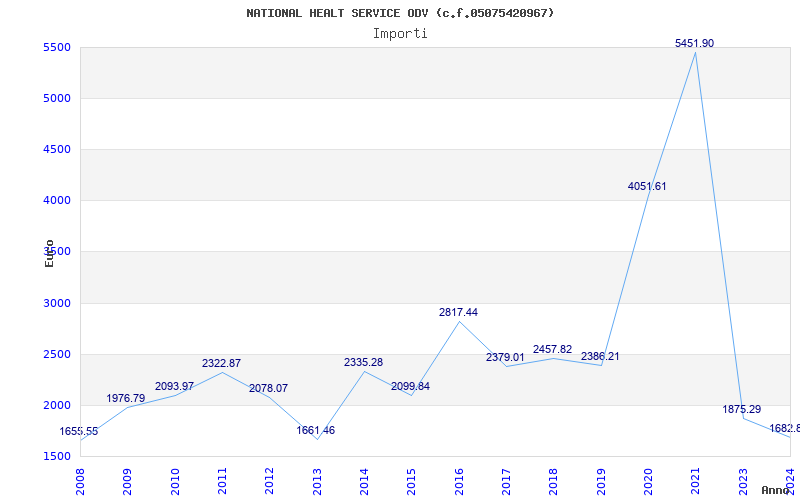Select the 1661.46 data label
The image size is (800, 500).
pos(316,431)
